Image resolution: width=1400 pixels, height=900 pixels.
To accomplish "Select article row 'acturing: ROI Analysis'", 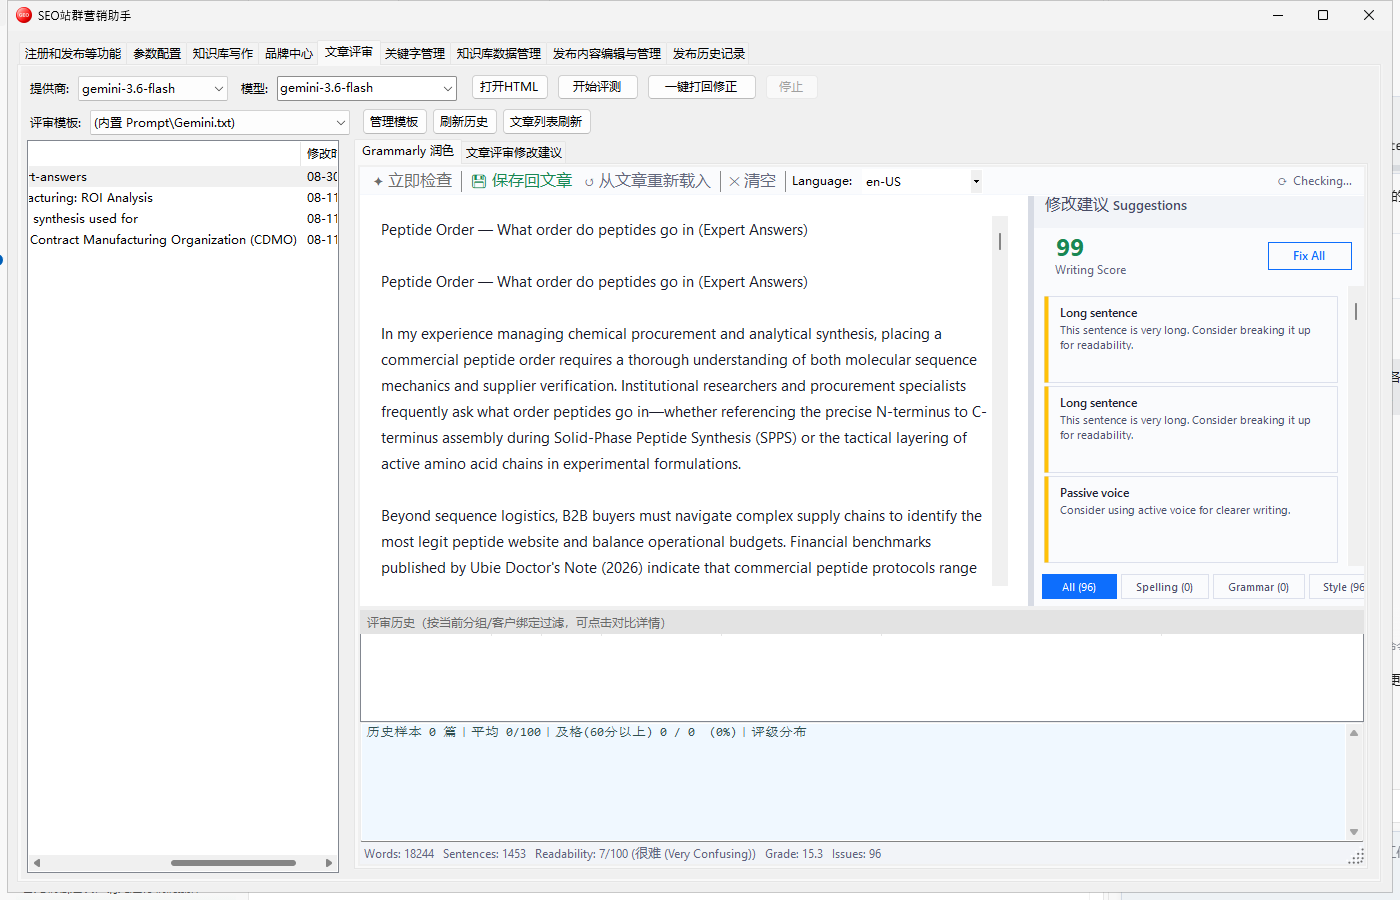I will coord(183,198).
